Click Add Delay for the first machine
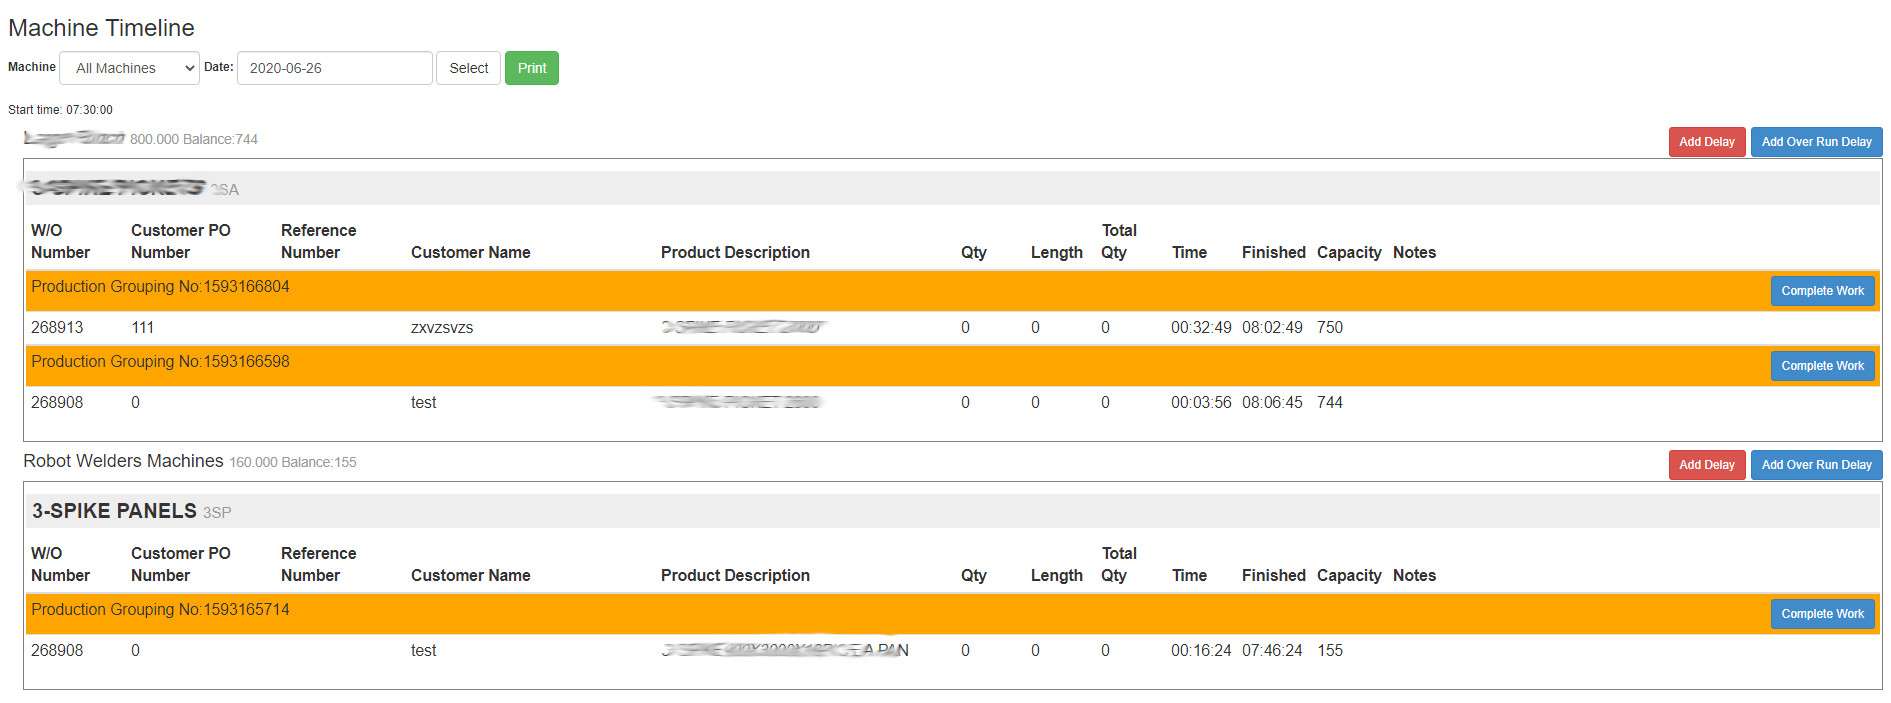Viewport: 1891px width, 703px height. tap(1706, 142)
